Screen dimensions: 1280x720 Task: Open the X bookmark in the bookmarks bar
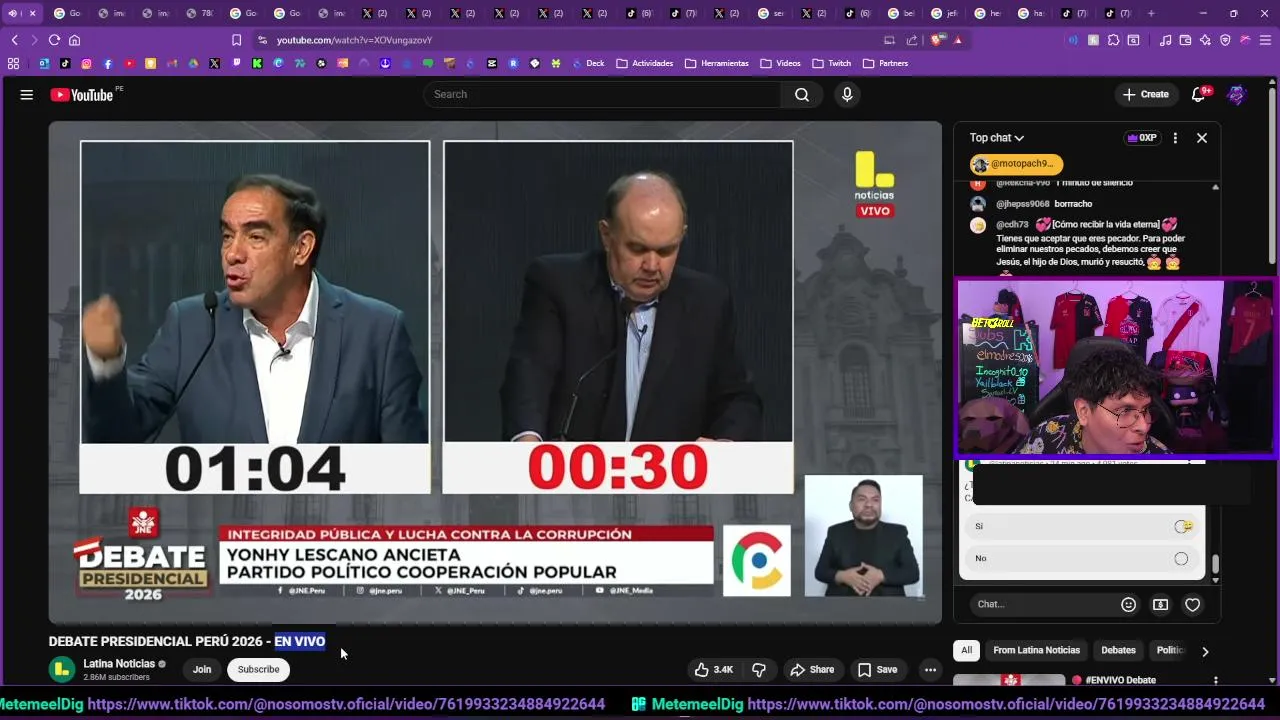point(214,63)
